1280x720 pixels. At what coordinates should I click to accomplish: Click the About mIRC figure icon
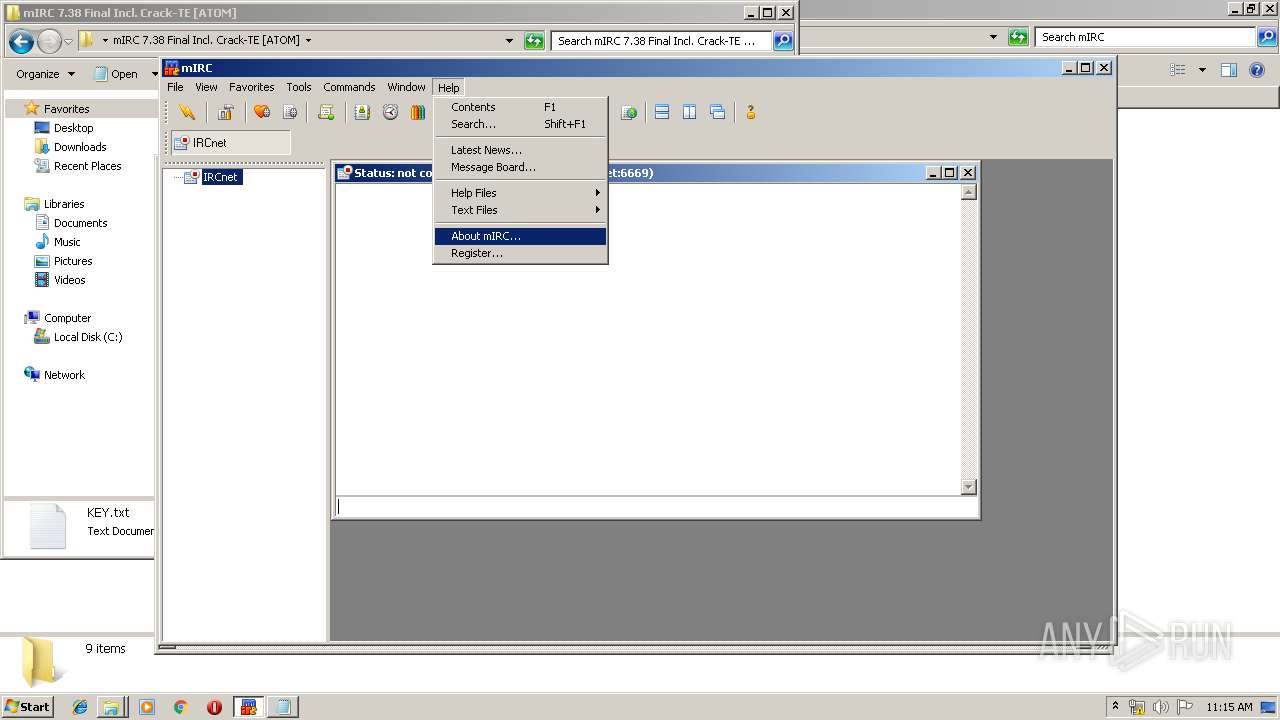click(x=750, y=112)
